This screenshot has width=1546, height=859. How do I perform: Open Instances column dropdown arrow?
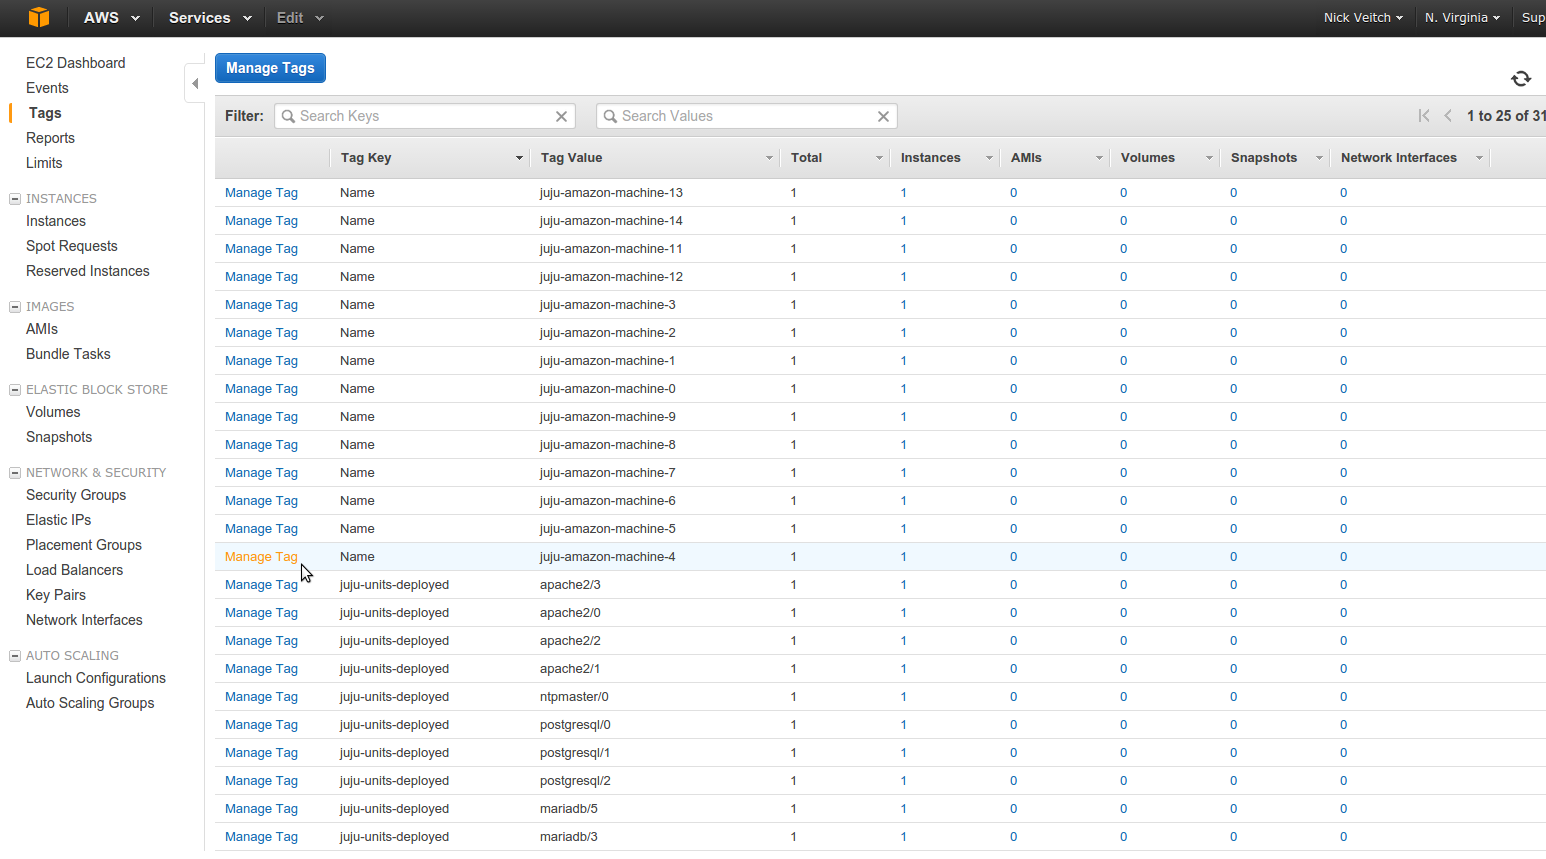tap(989, 158)
